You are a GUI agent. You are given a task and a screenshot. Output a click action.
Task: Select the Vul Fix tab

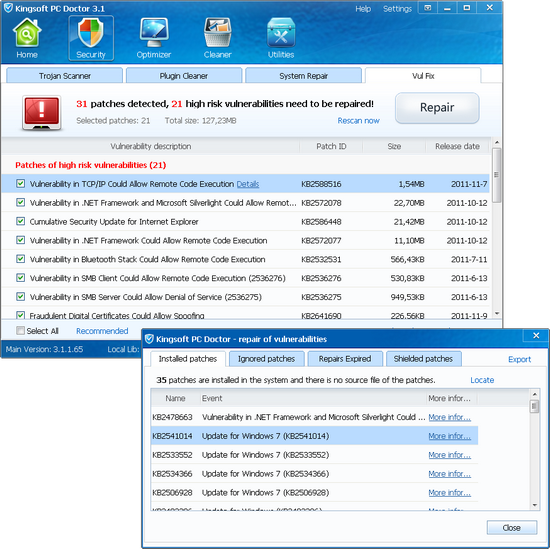(423, 75)
